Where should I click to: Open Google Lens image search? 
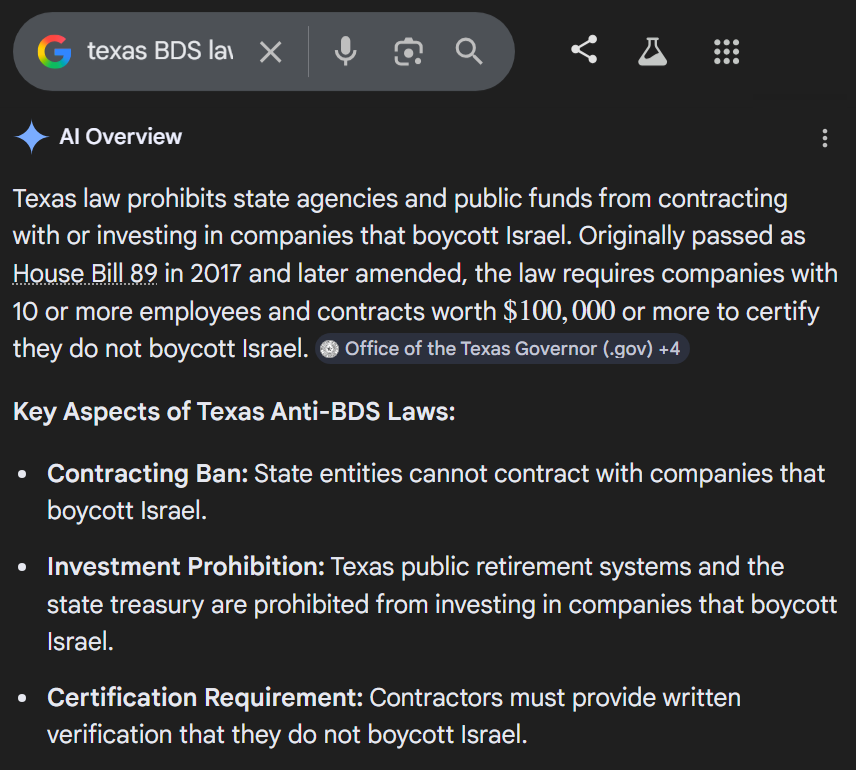coord(408,52)
